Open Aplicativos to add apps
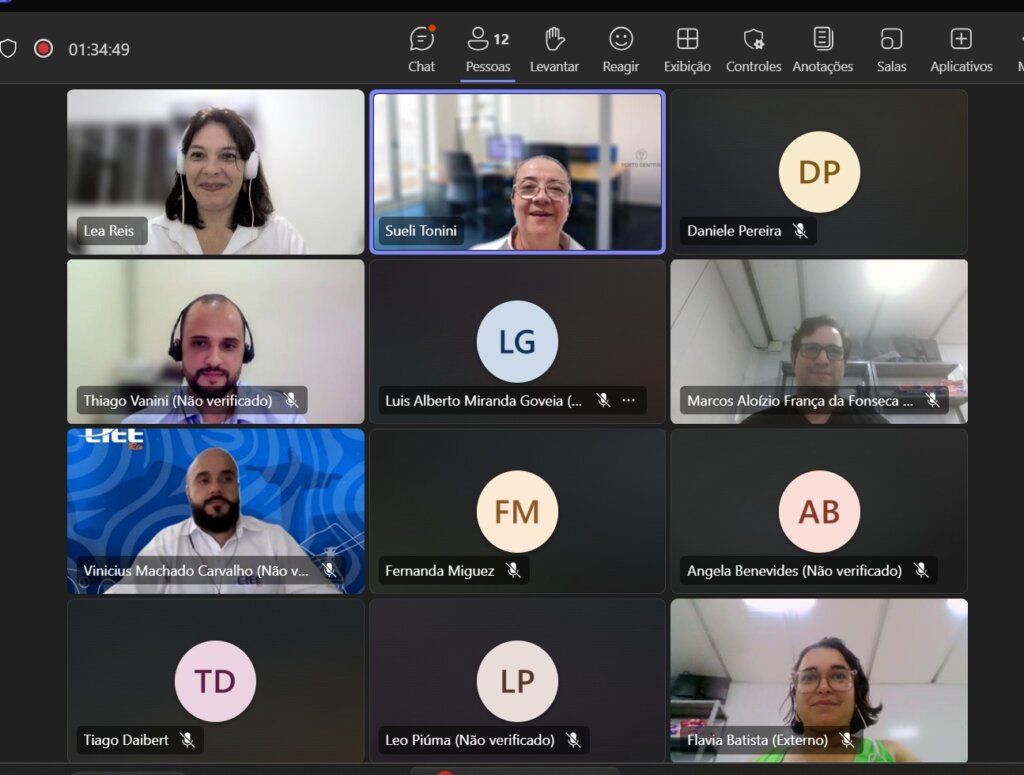The image size is (1024, 775). 960,49
